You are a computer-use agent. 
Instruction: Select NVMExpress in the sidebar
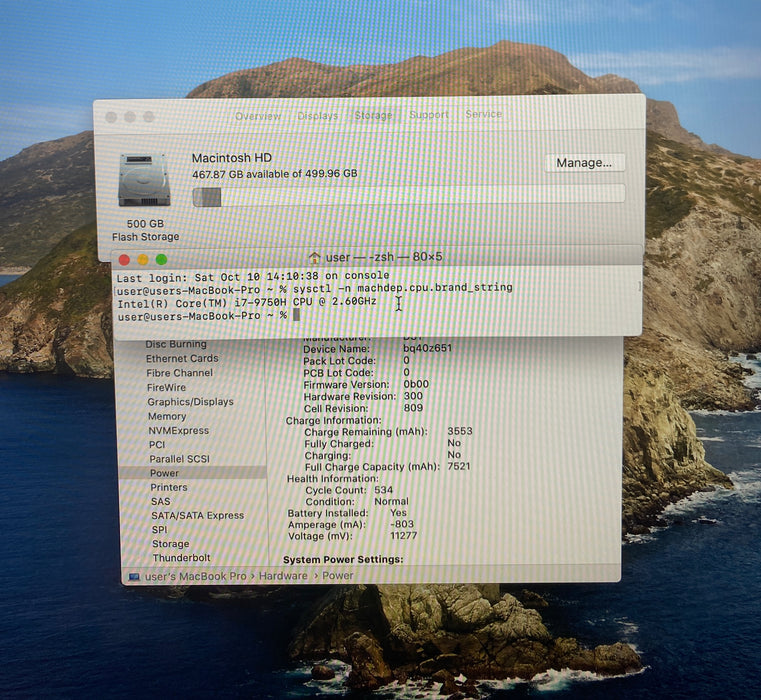click(179, 431)
